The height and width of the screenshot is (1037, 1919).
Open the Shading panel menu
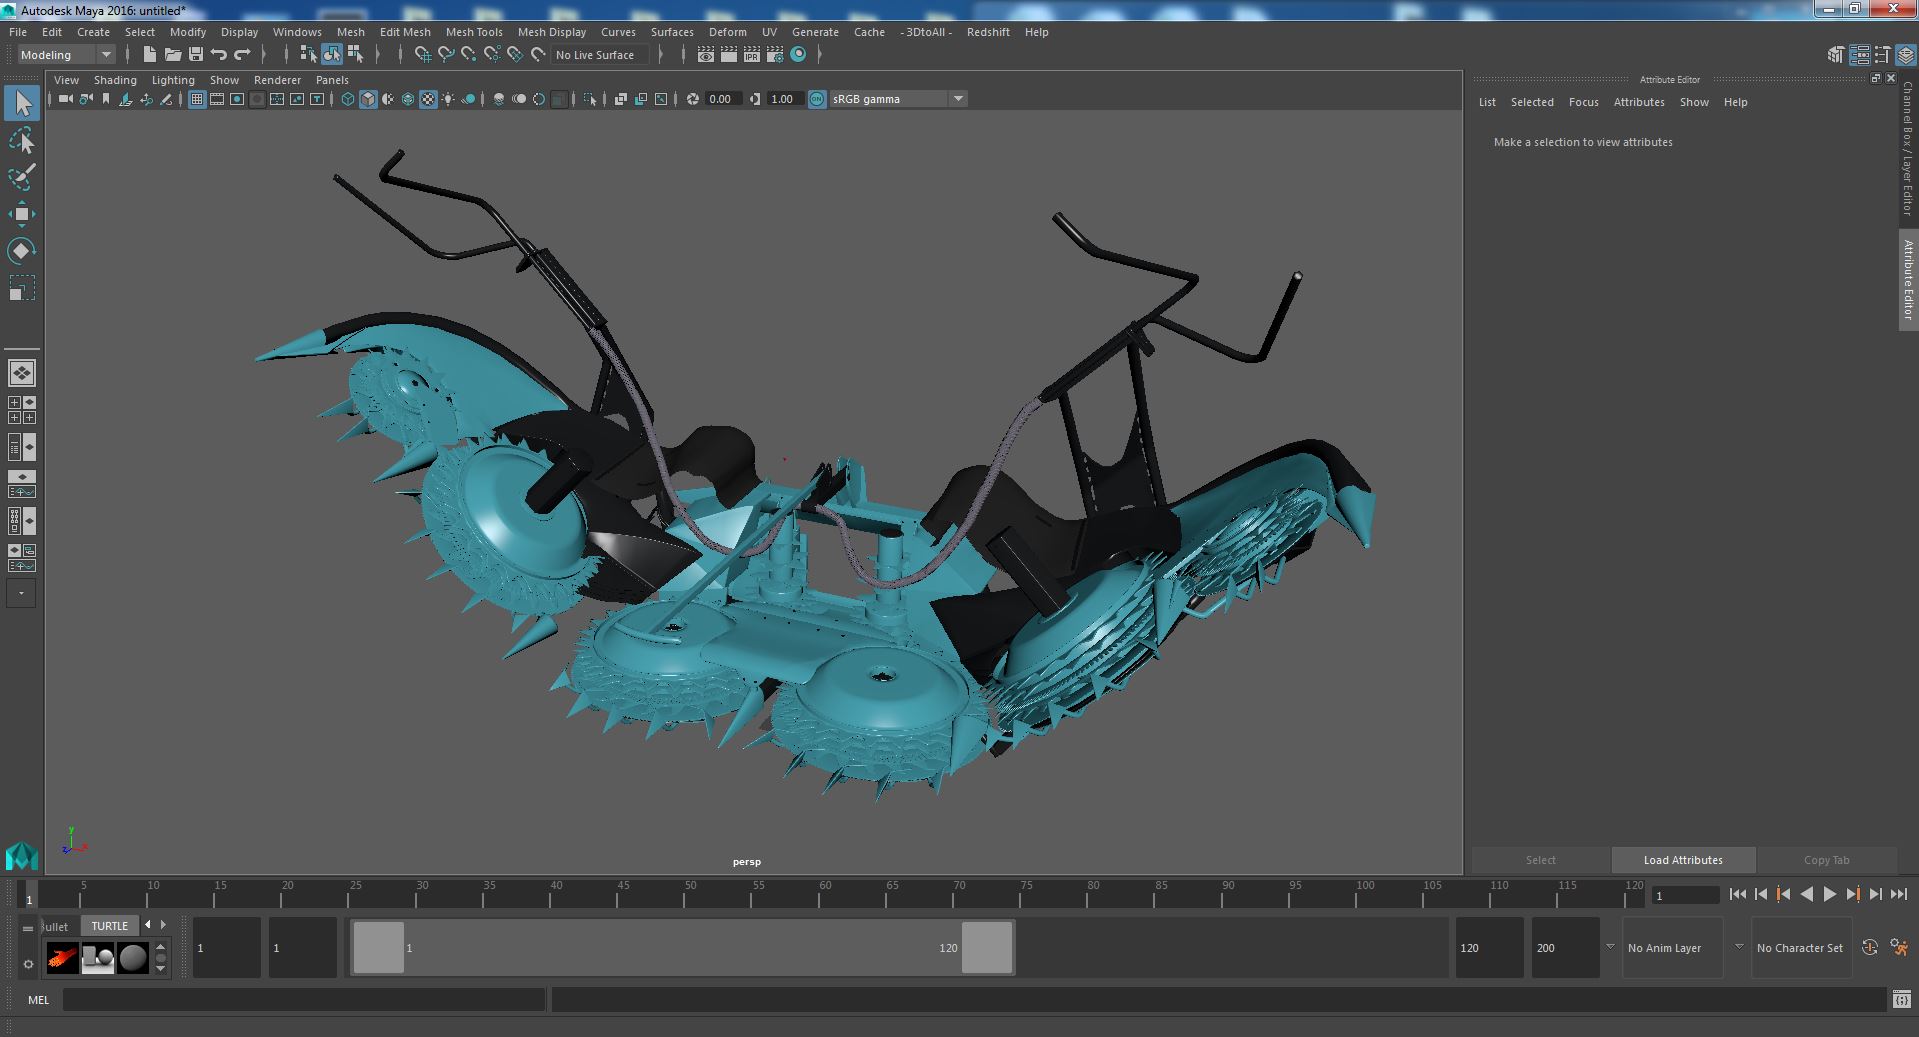[x=115, y=80]
